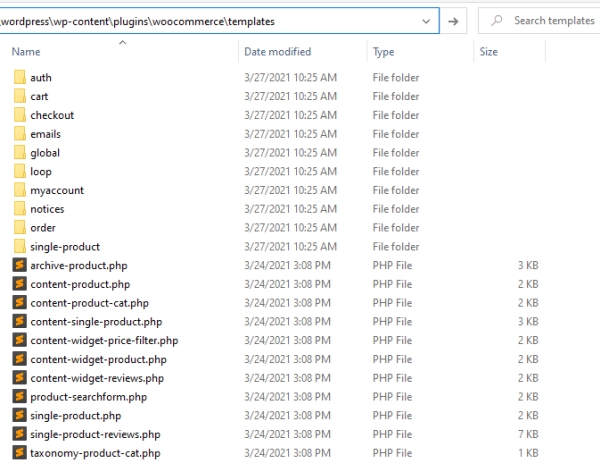Click the loop folder icon

click(x=20, y=171)
